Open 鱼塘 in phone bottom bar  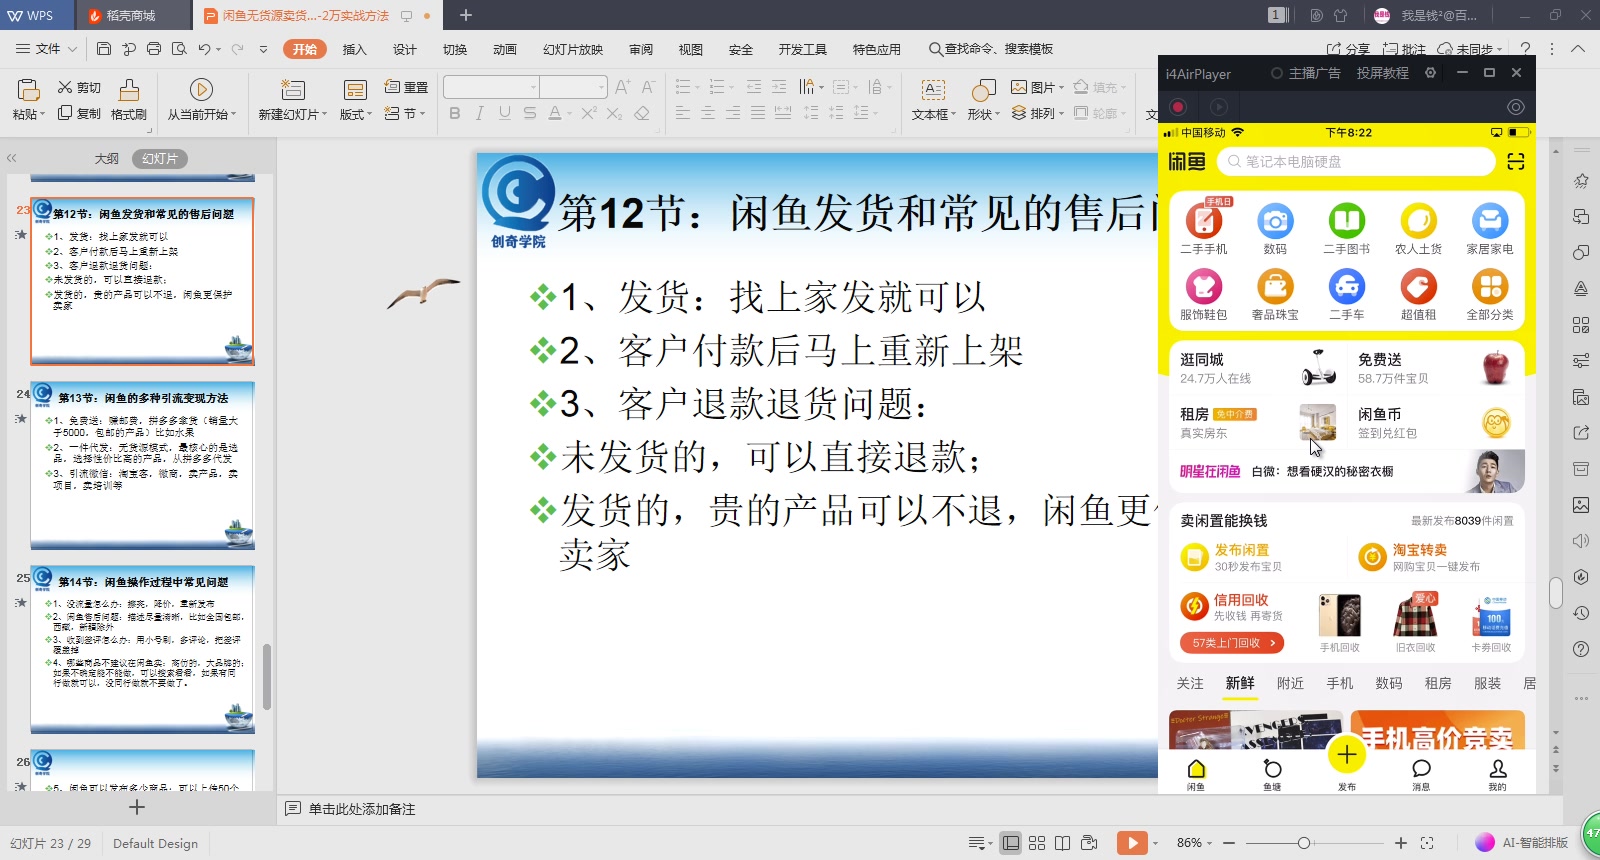coord(1272,774)
